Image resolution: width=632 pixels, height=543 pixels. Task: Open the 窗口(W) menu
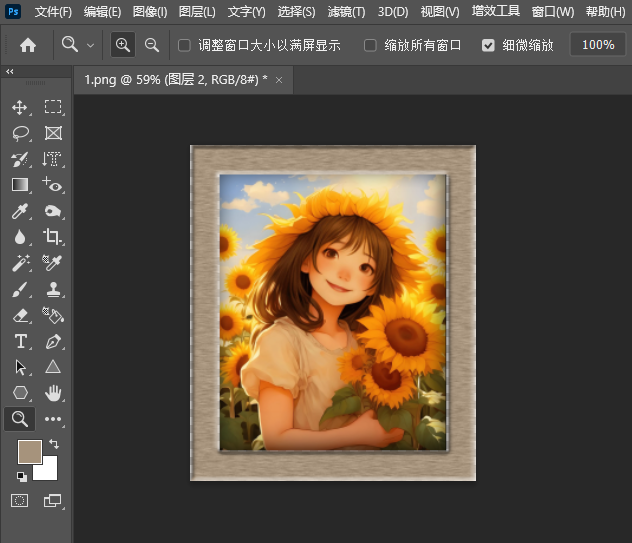553,12
